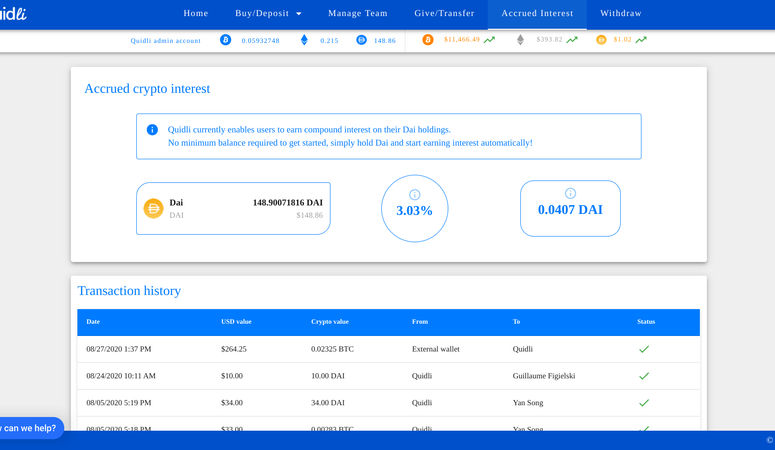Click the $11,466.49 Bitcoin price
775x450 pixels.
pyautogui.click(x=462, y=39)
